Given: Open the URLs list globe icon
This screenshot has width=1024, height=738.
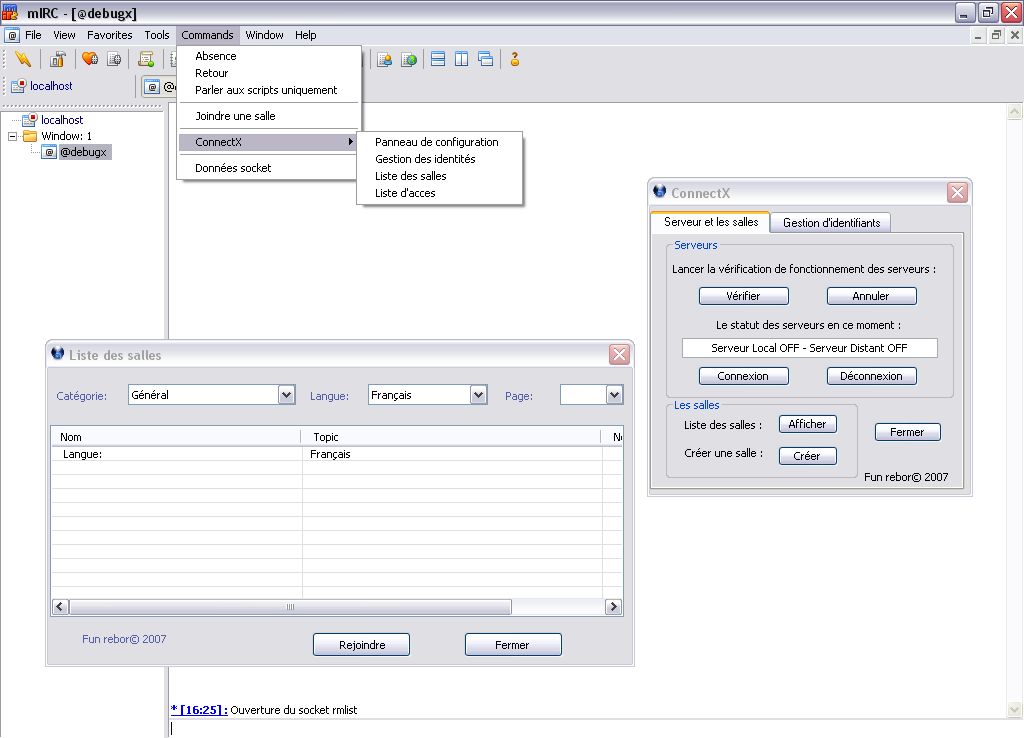Looking at the screenshot, I should pyautogui.click(x=409, y=59).
